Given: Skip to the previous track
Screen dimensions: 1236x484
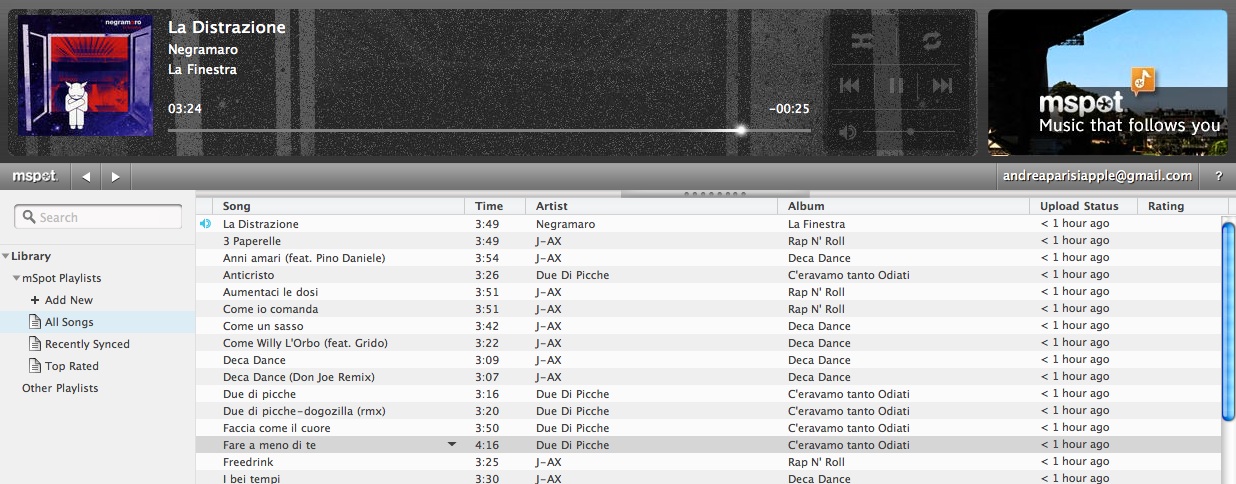Looking at the screenshot, I should [x=850, y=86].
